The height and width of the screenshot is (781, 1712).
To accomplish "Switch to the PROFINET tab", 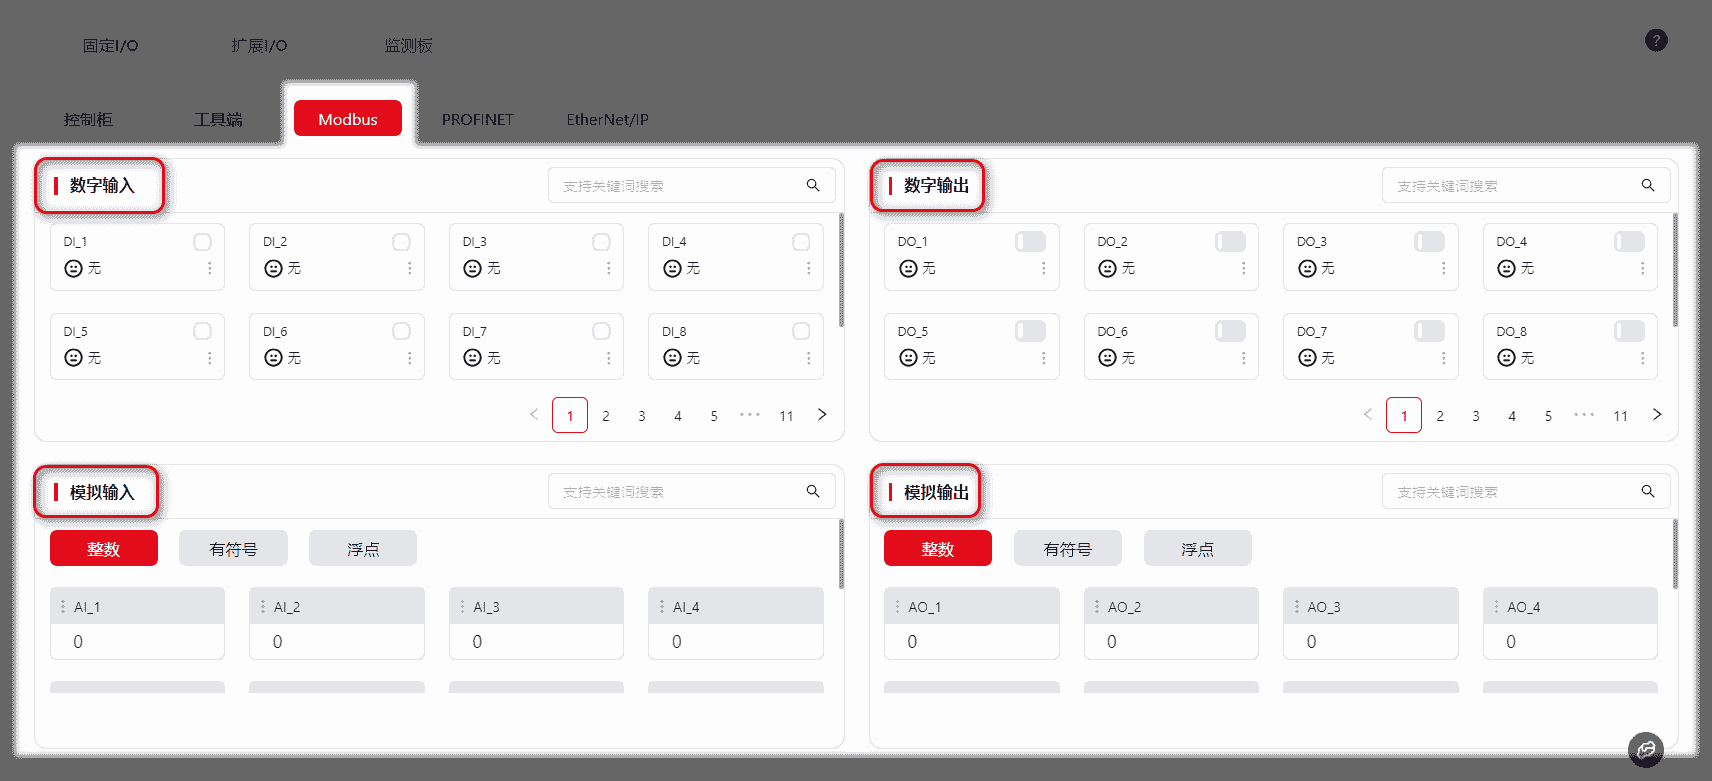I will pyautogui.click(x=477, y=119).
